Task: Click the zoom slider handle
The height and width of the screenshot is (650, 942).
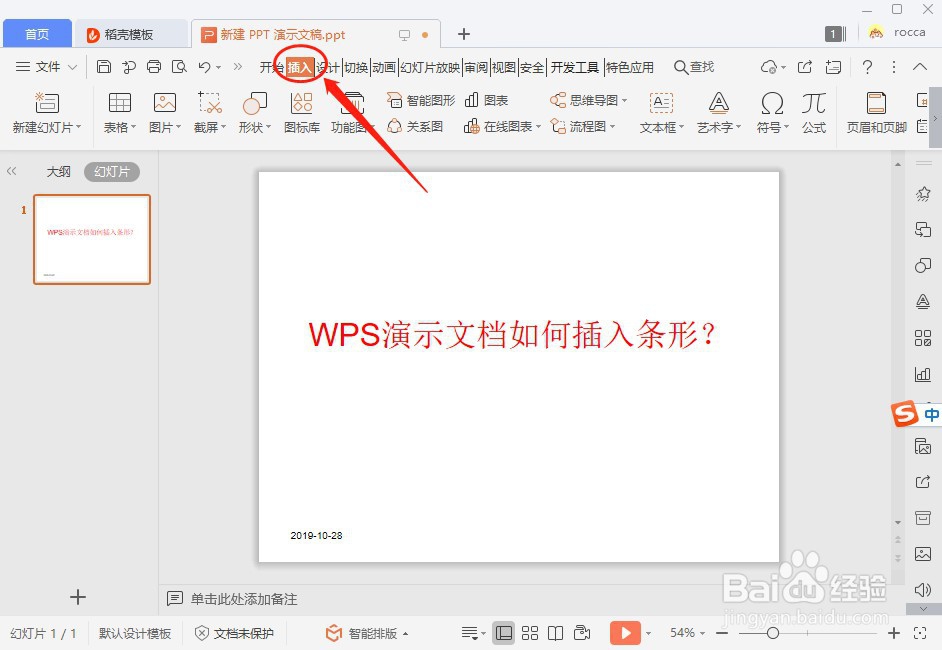Action: (x=773, y=633)
